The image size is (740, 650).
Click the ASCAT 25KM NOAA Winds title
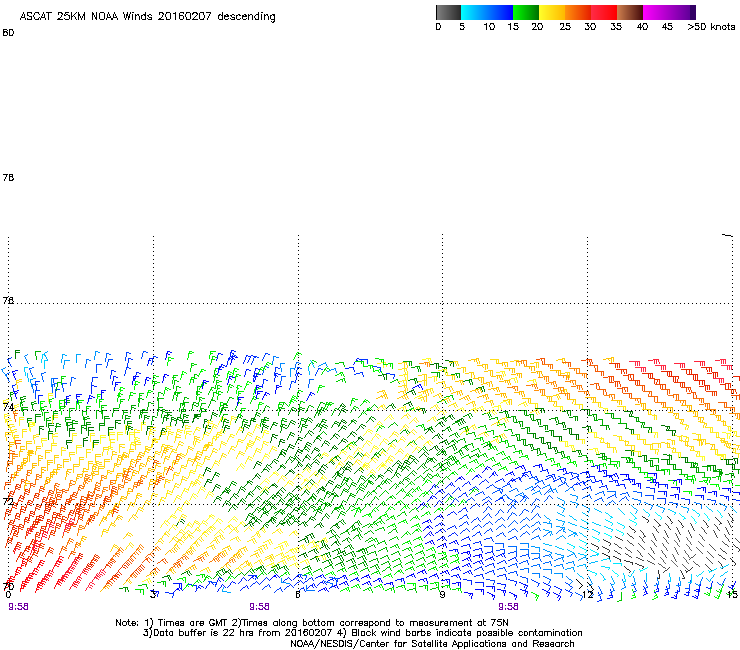coord(148,17)
